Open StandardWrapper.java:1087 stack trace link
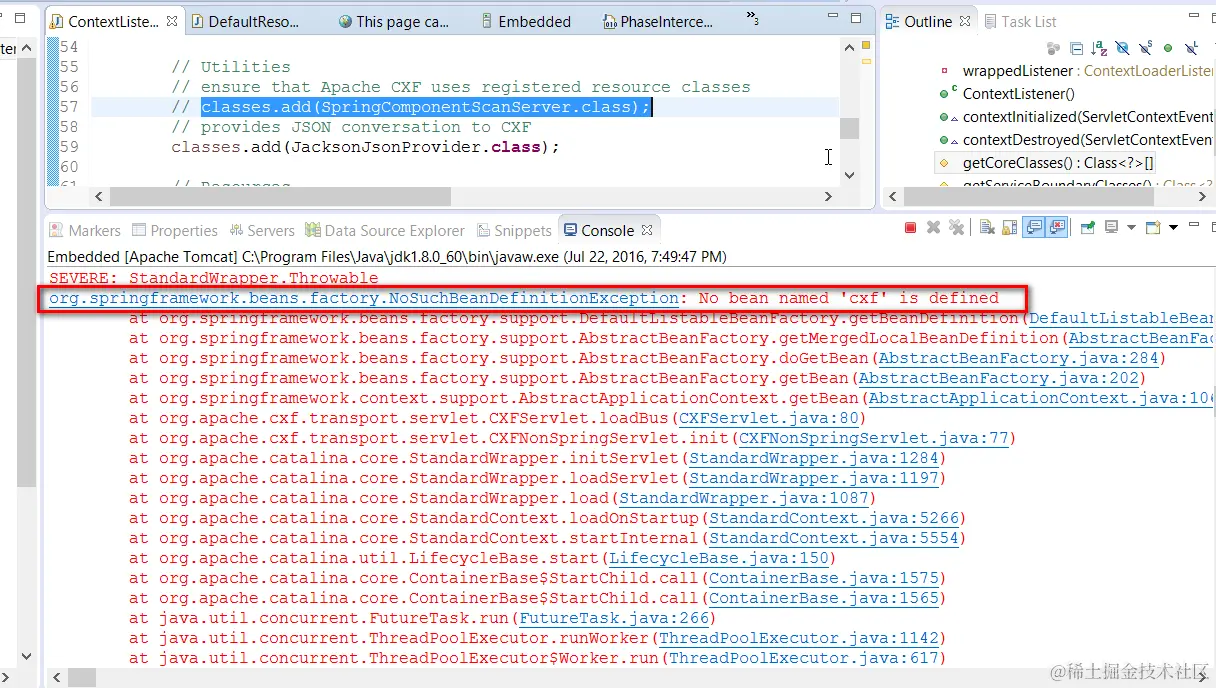 point(744,498)
